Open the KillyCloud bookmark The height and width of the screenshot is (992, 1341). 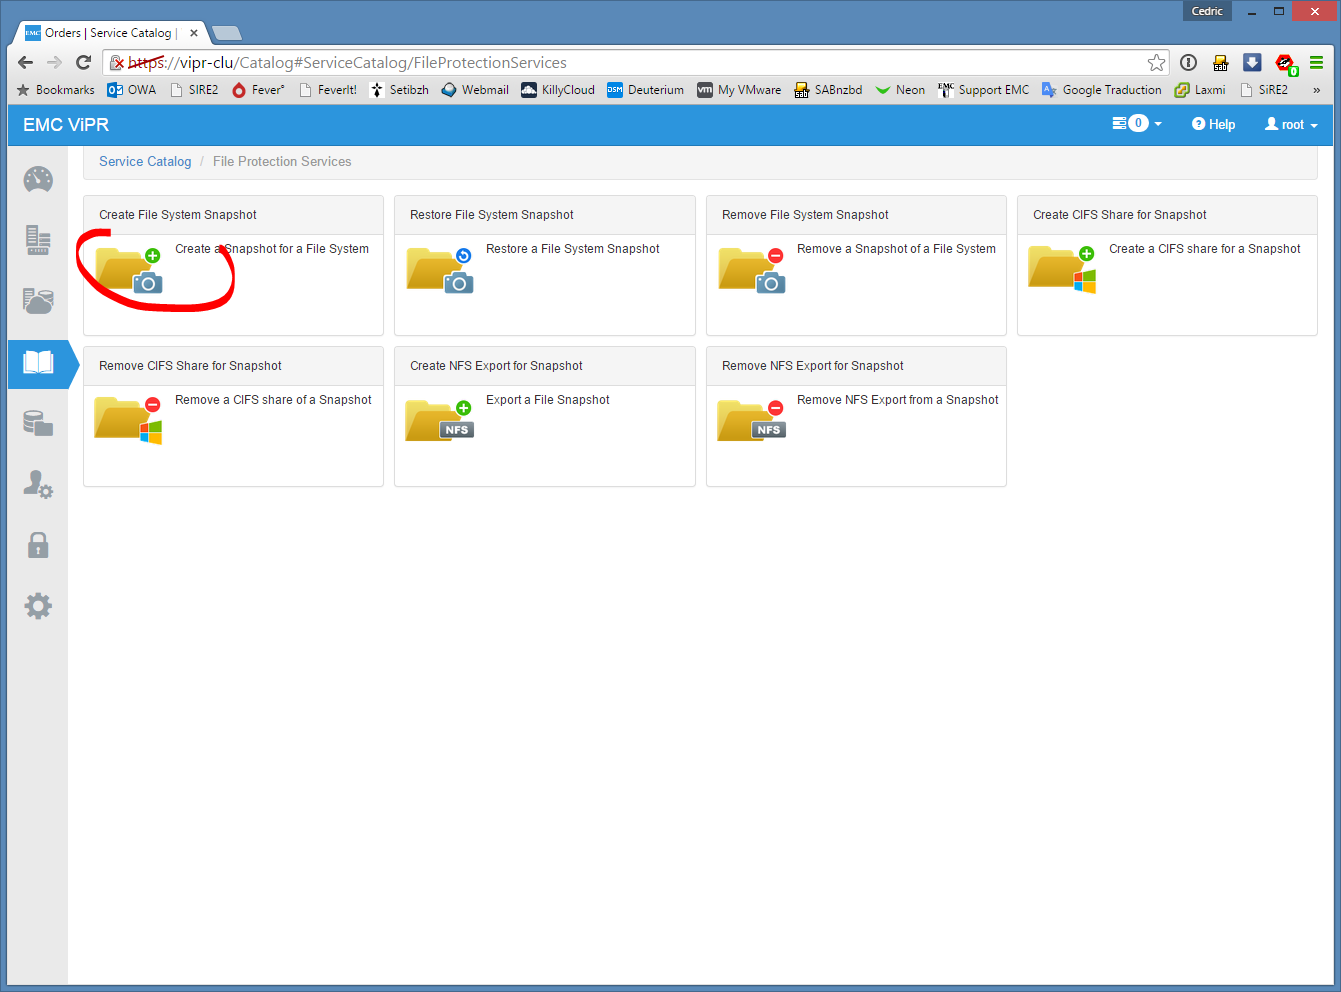(x=558, y=90)
